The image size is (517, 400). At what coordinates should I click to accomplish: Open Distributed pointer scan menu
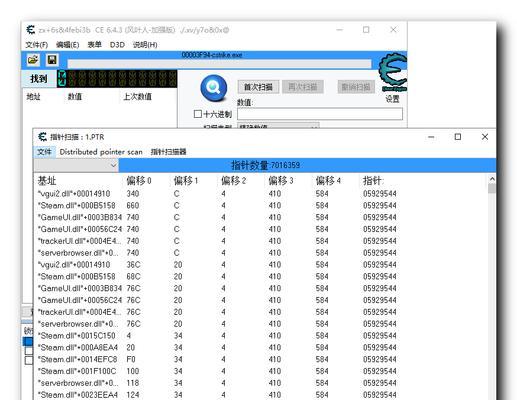click(x=101, y=152)
